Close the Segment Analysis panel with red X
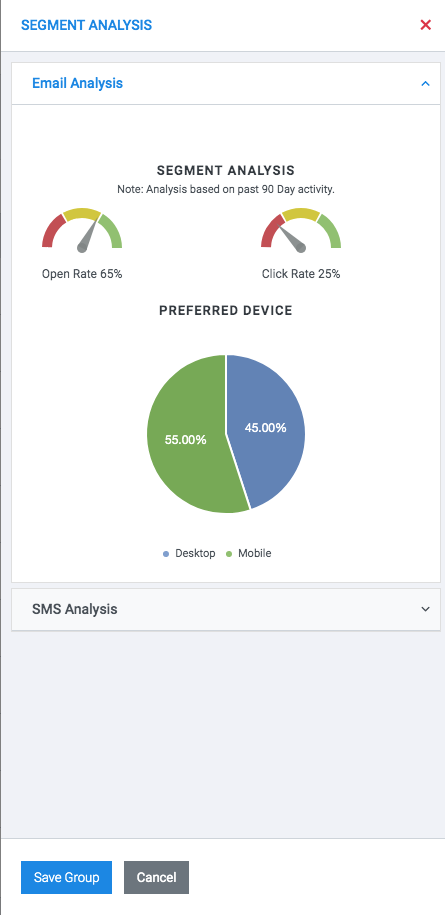This screenshot has width=445, height=915. tap(426, 25)
